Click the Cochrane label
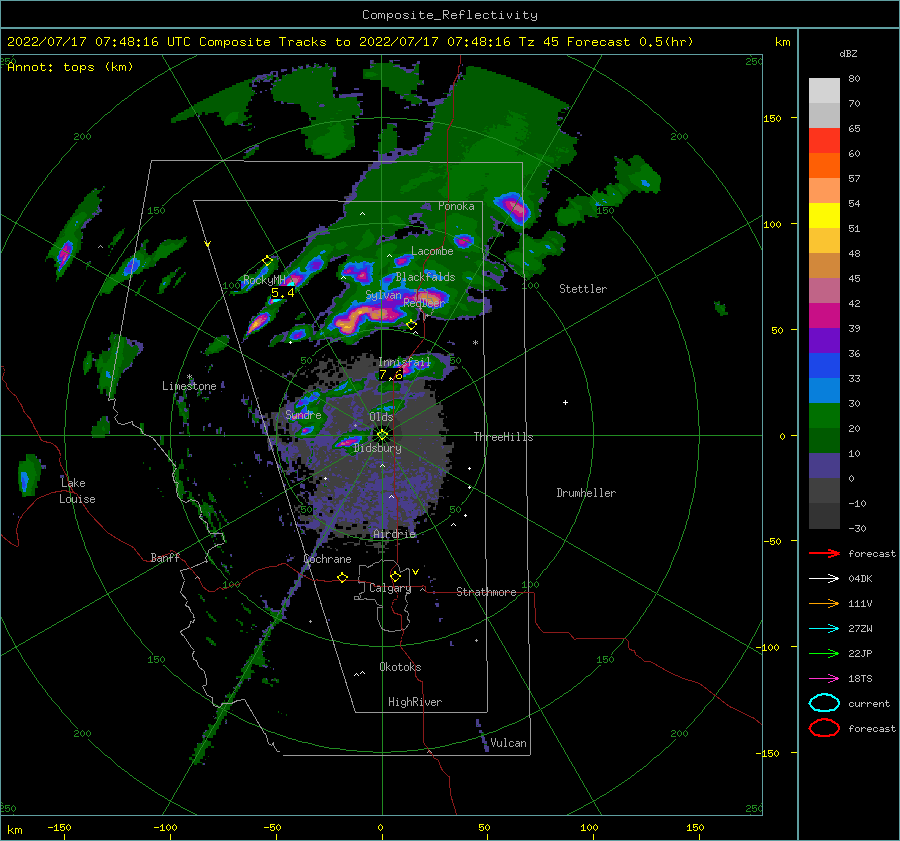900x841 pixels. tap(327, 559)
